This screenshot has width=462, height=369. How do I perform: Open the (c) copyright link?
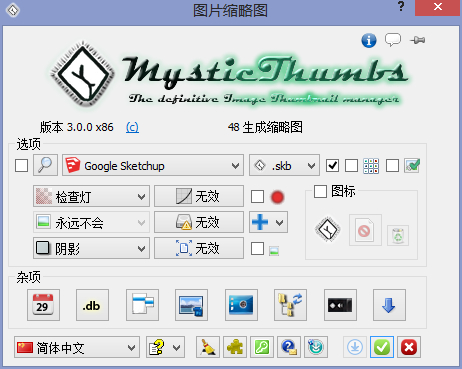132,127
